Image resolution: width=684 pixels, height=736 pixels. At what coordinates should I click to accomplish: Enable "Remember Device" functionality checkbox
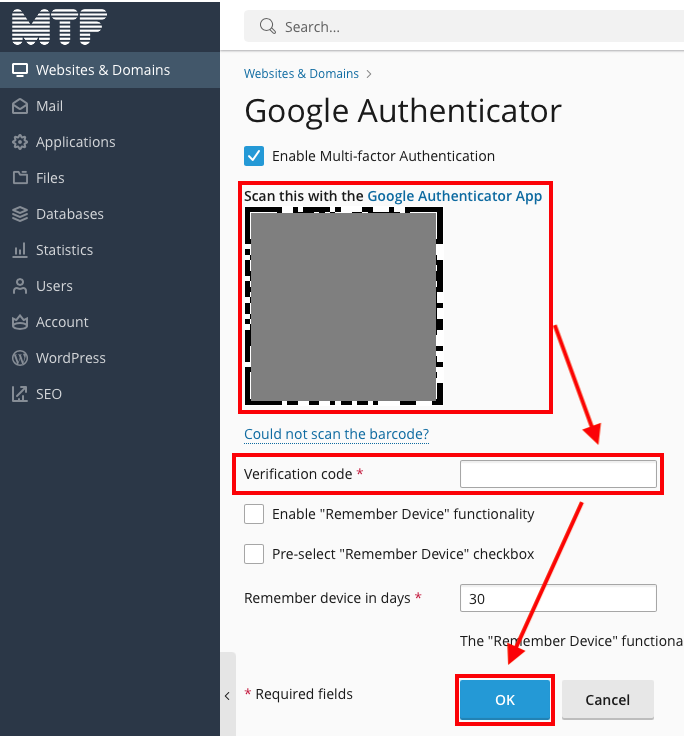point(254,514)
